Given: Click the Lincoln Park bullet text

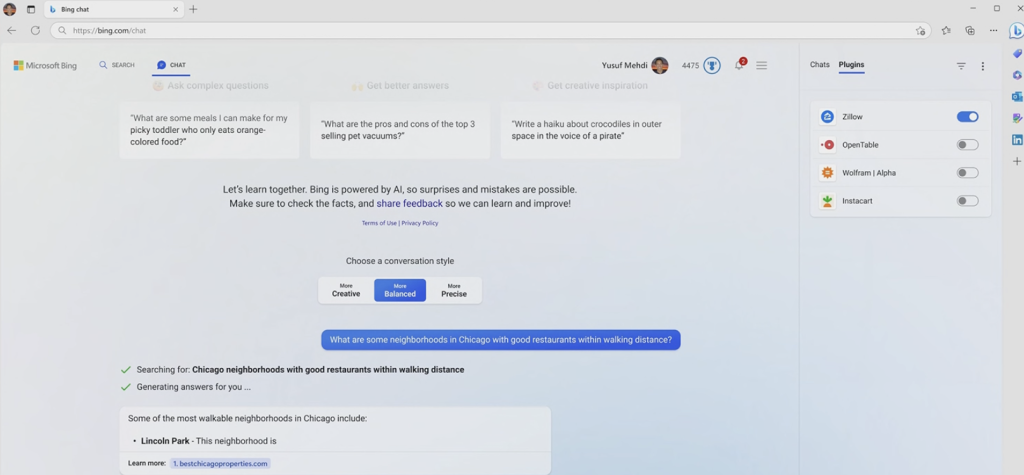Looking at the screenshot, I should [208, 441].
